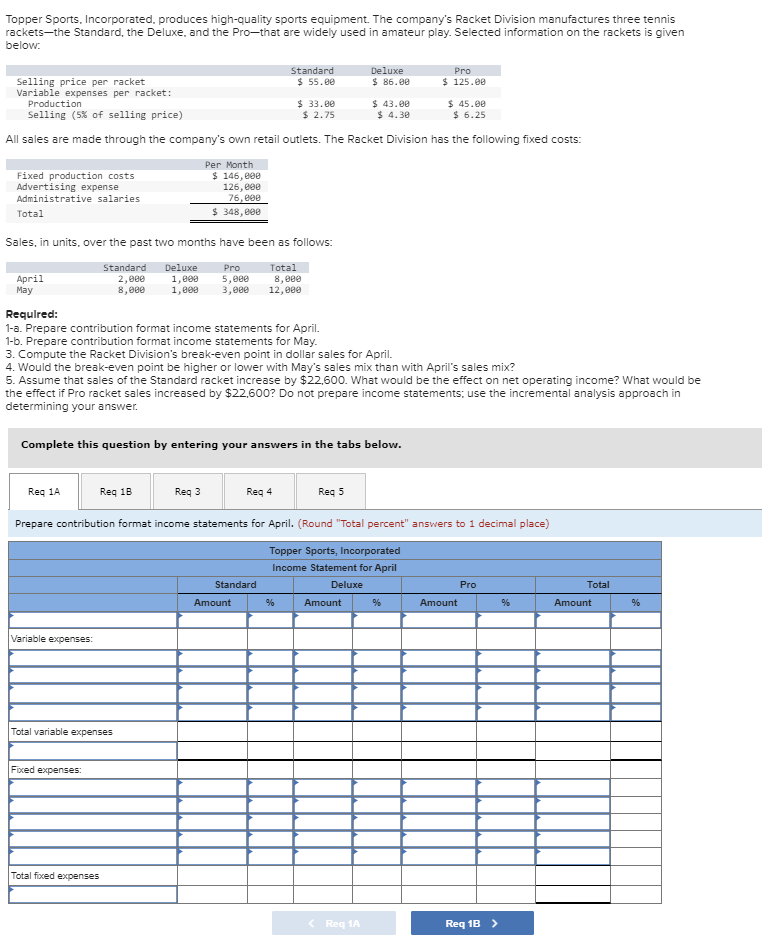
Task: Click Standard Amount field in the top statement row
Action: point(213,620)
